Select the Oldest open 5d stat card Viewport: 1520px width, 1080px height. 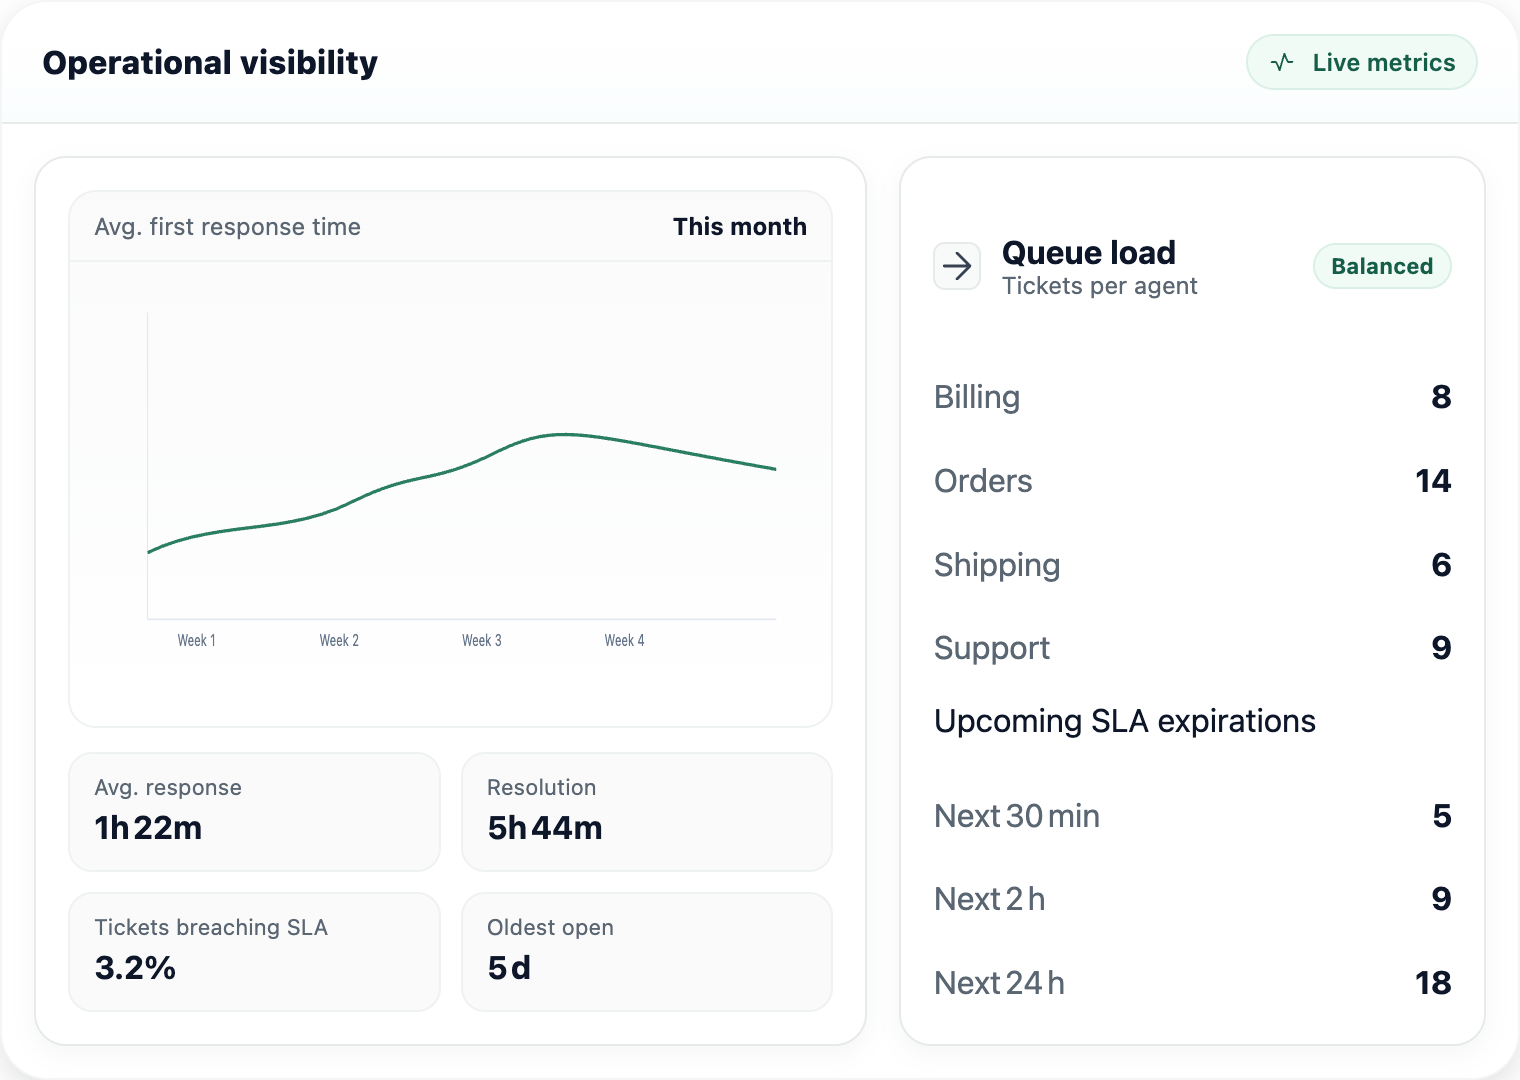click(x=646, y=951)
